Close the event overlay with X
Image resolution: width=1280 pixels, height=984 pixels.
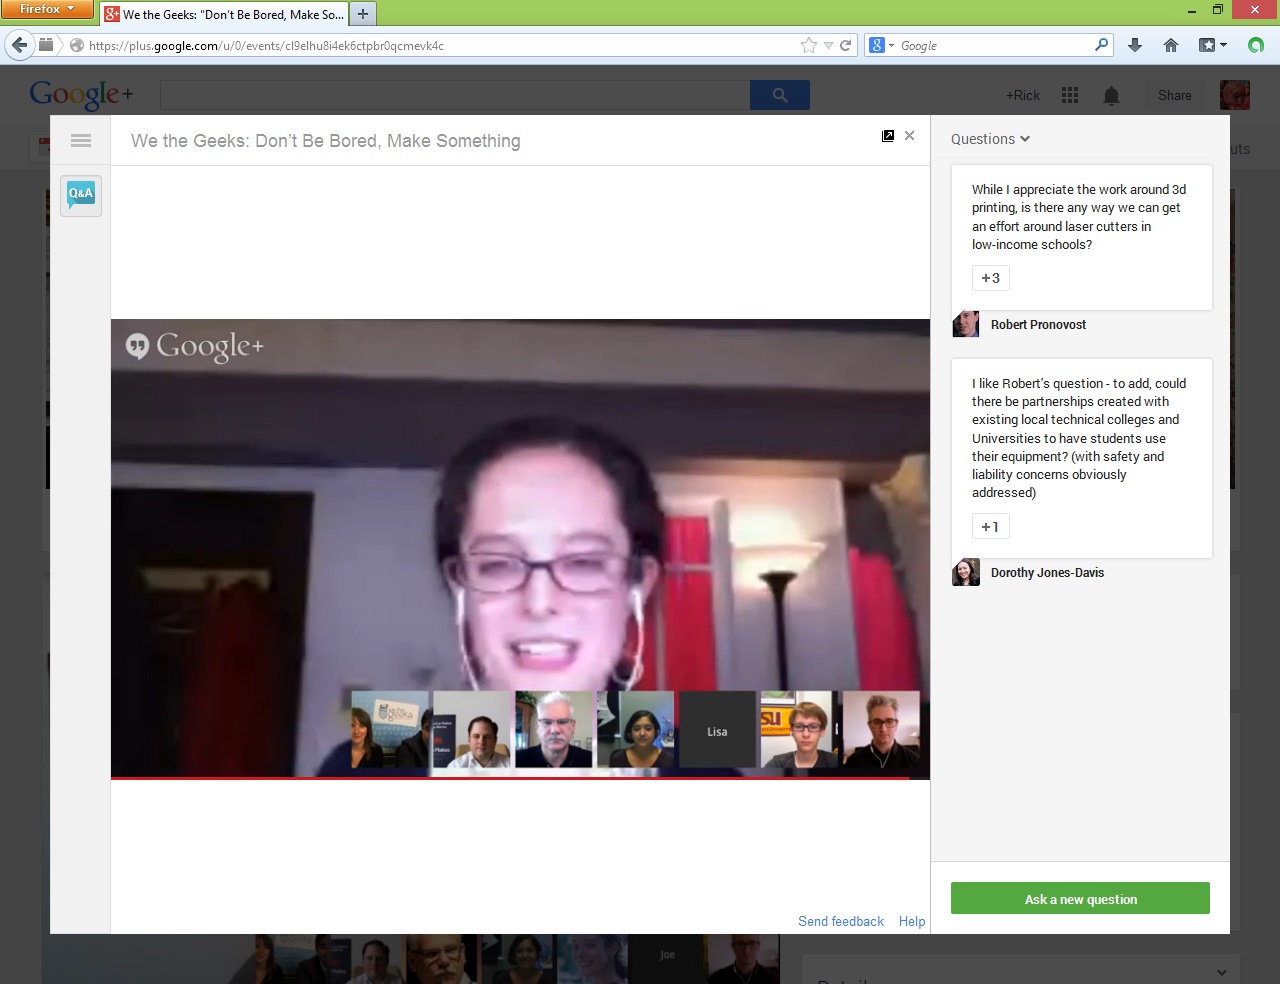point(909,136)
